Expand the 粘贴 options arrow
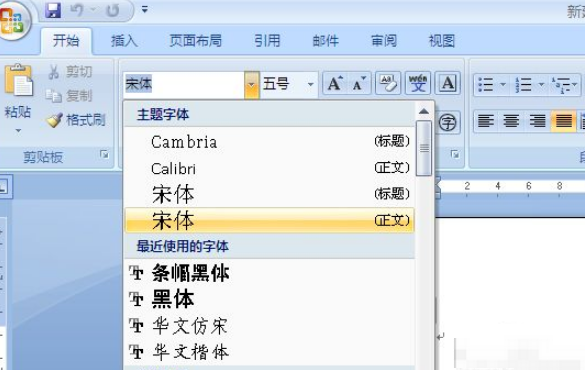585x370 pixels. pos(18,131)
